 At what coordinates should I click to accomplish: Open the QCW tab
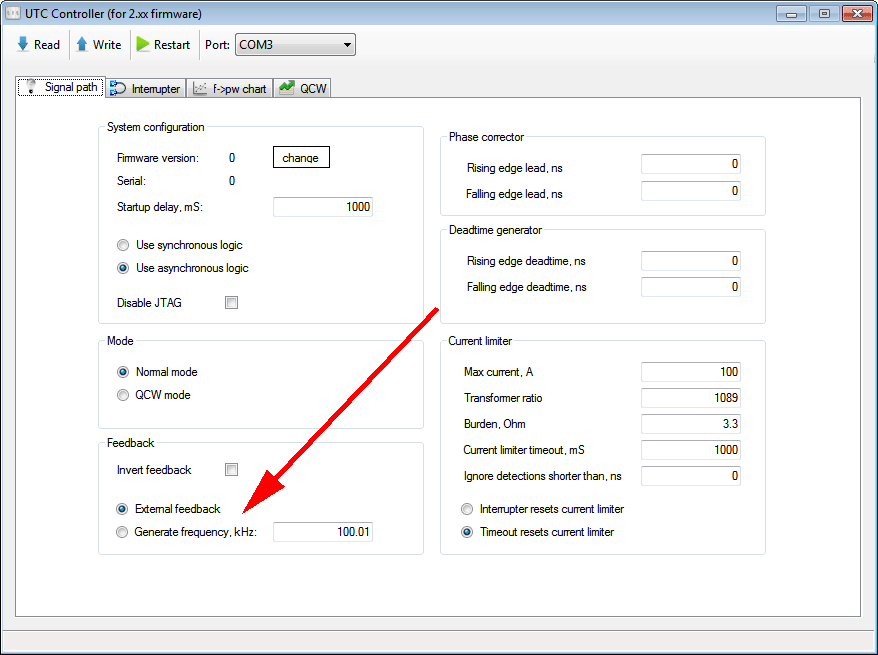pyautogui.click(x=303, y=88)
